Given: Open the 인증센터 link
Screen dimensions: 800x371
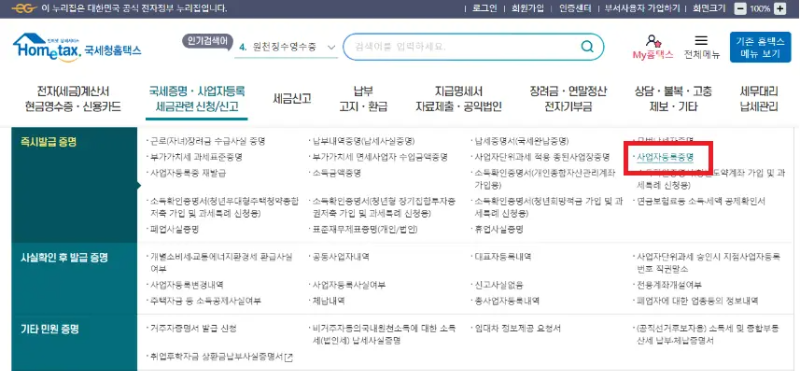Looking at the screenshot, I should pyautogui.click(x=575, y=9).
